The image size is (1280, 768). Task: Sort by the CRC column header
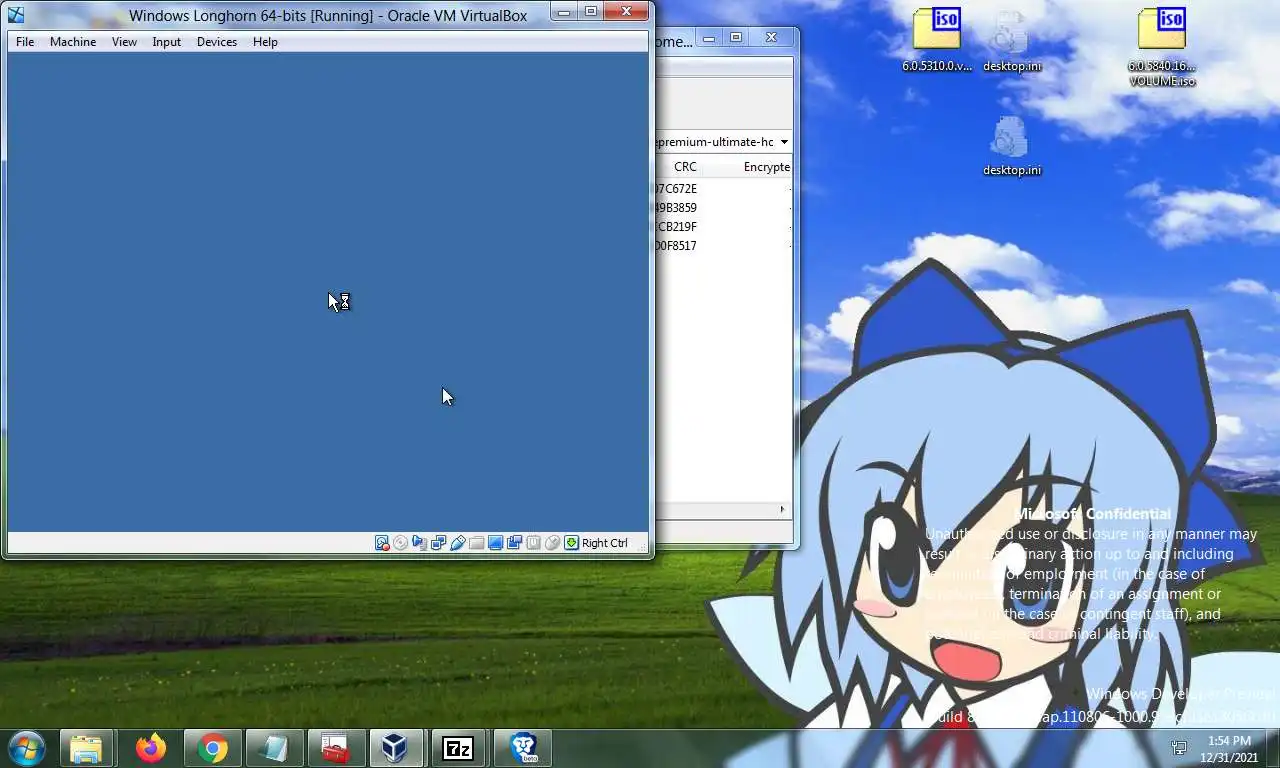[685, 167]
